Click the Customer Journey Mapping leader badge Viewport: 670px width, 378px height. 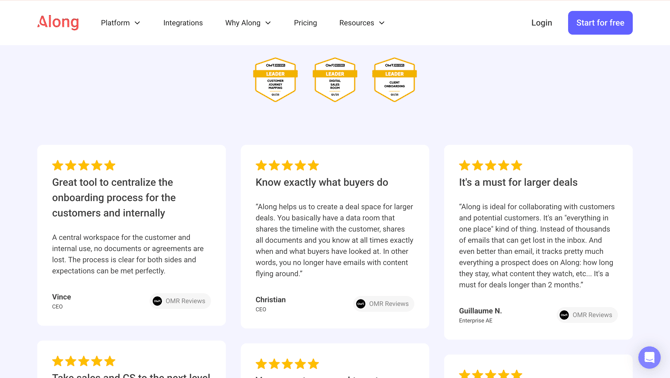pos(275,80)
